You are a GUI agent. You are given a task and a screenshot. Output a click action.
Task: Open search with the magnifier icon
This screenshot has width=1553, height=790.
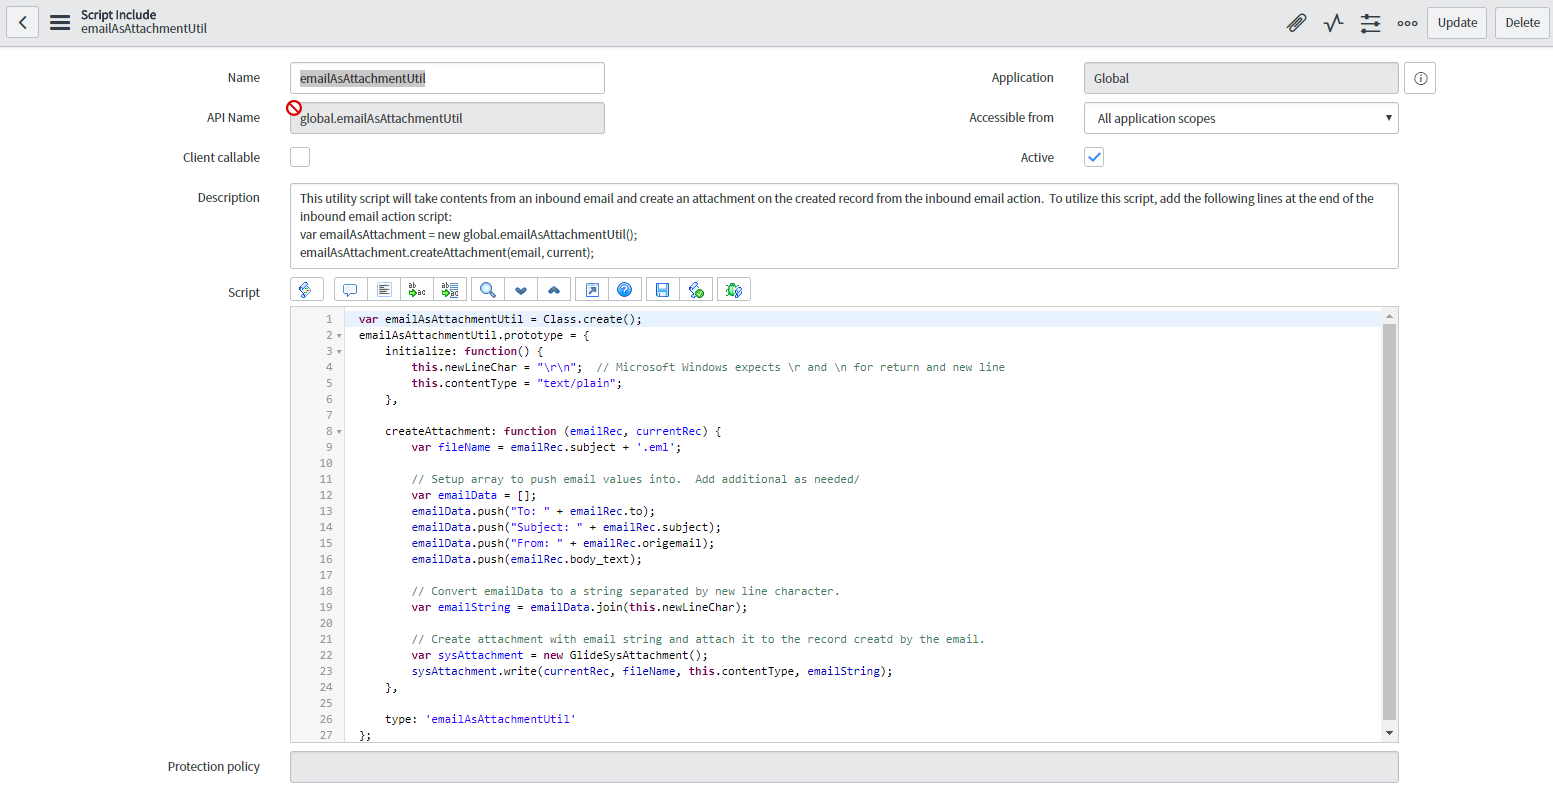(488, 290)
